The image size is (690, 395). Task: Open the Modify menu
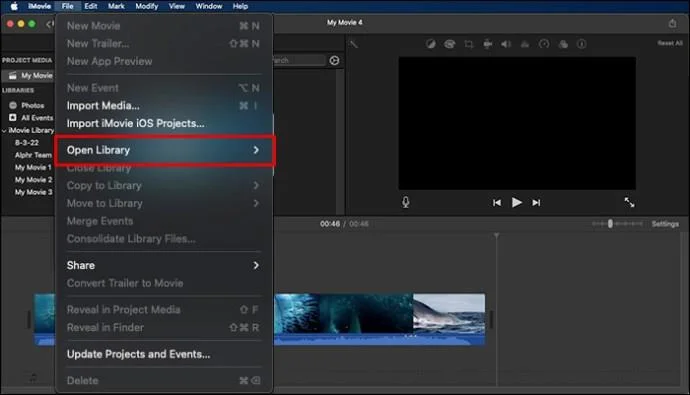pos(147,6)
